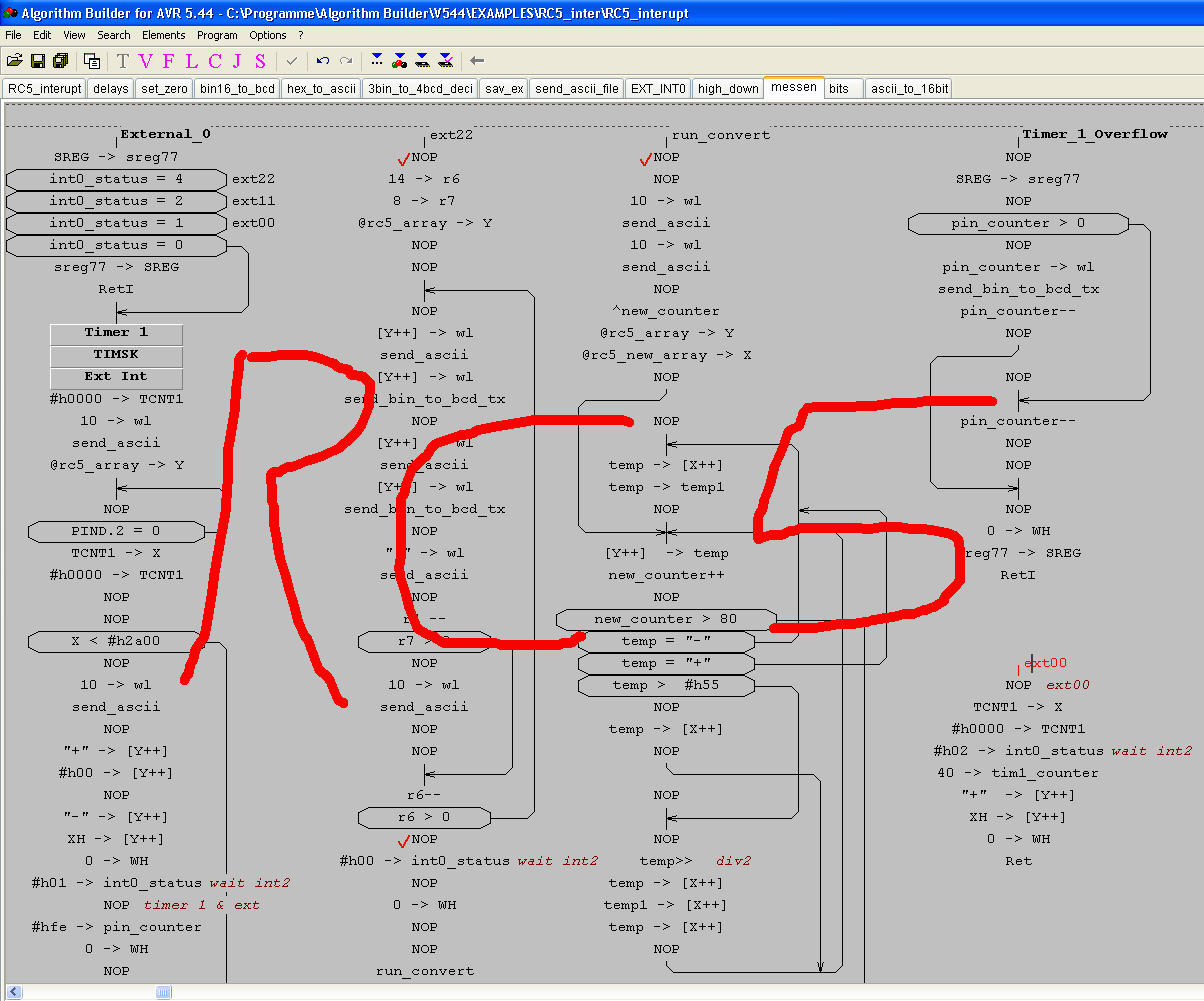Click the Undo arrow icon
Screen dimensions: 1204x1001
(x=322, y=61)
